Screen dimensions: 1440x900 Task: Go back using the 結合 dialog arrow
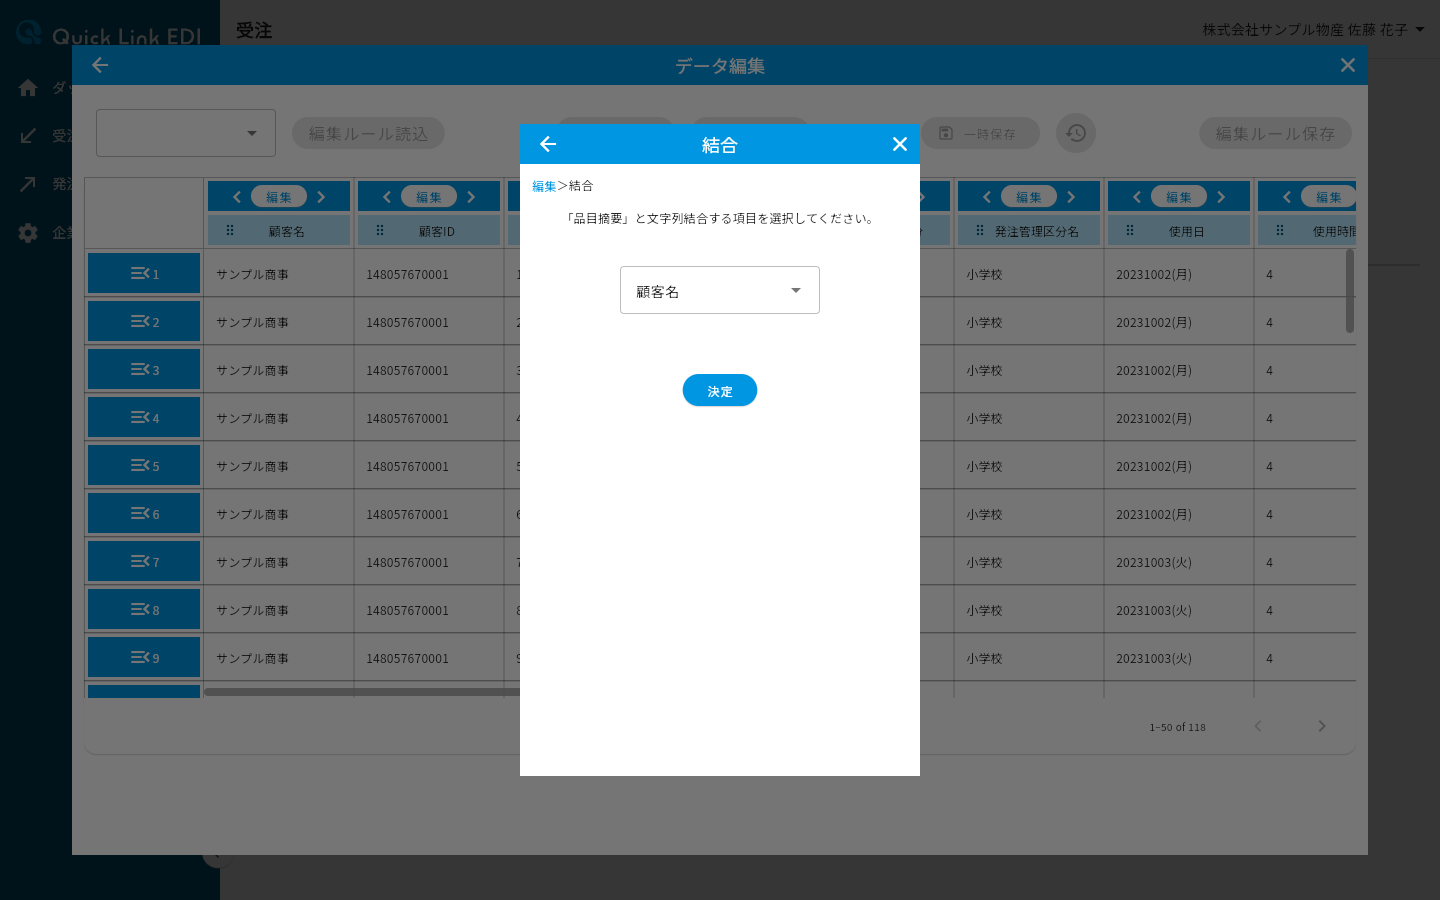coord(548,144)
